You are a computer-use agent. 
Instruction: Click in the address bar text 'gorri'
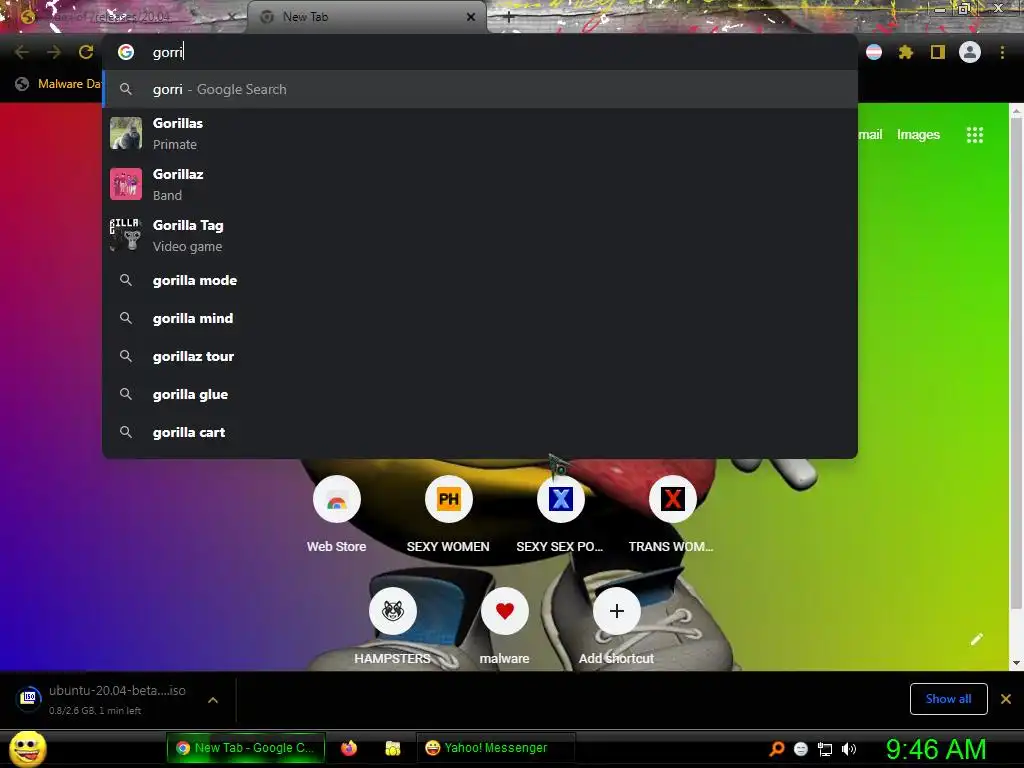click(168, 52)
